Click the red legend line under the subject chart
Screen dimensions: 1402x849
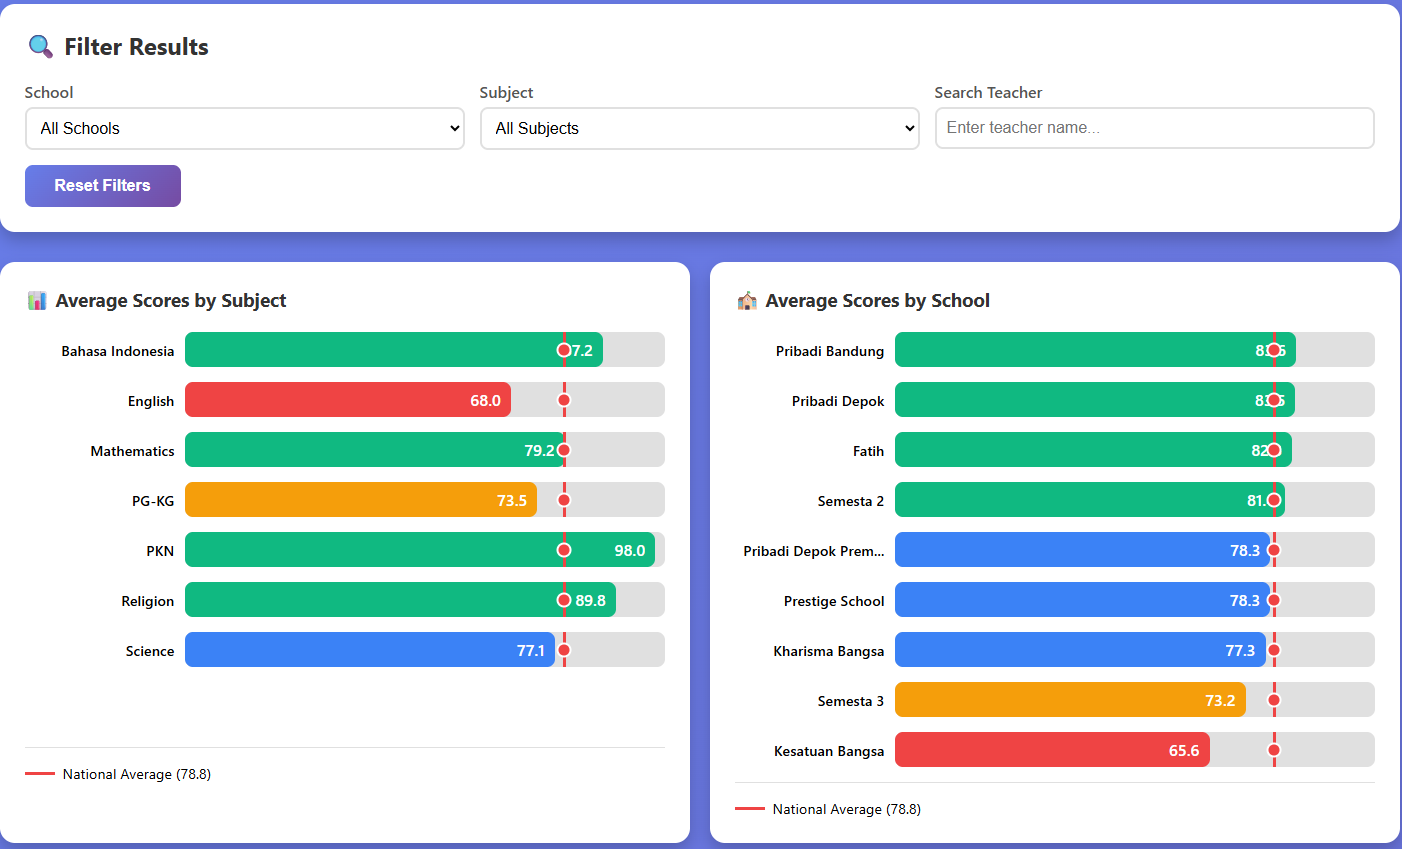click(40, 773)
